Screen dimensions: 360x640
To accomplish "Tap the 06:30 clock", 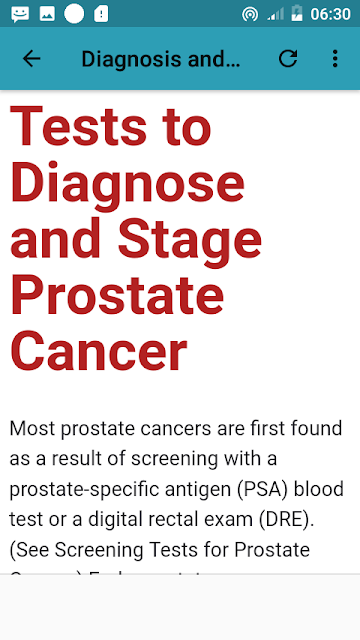I will 331,15.
